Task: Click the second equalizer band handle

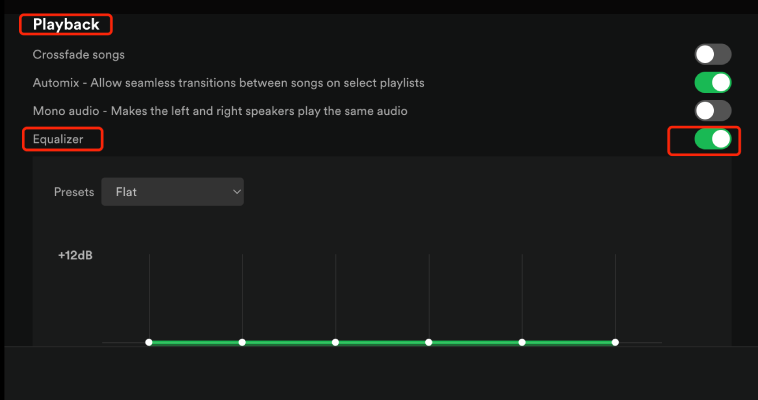Action: 242,342
